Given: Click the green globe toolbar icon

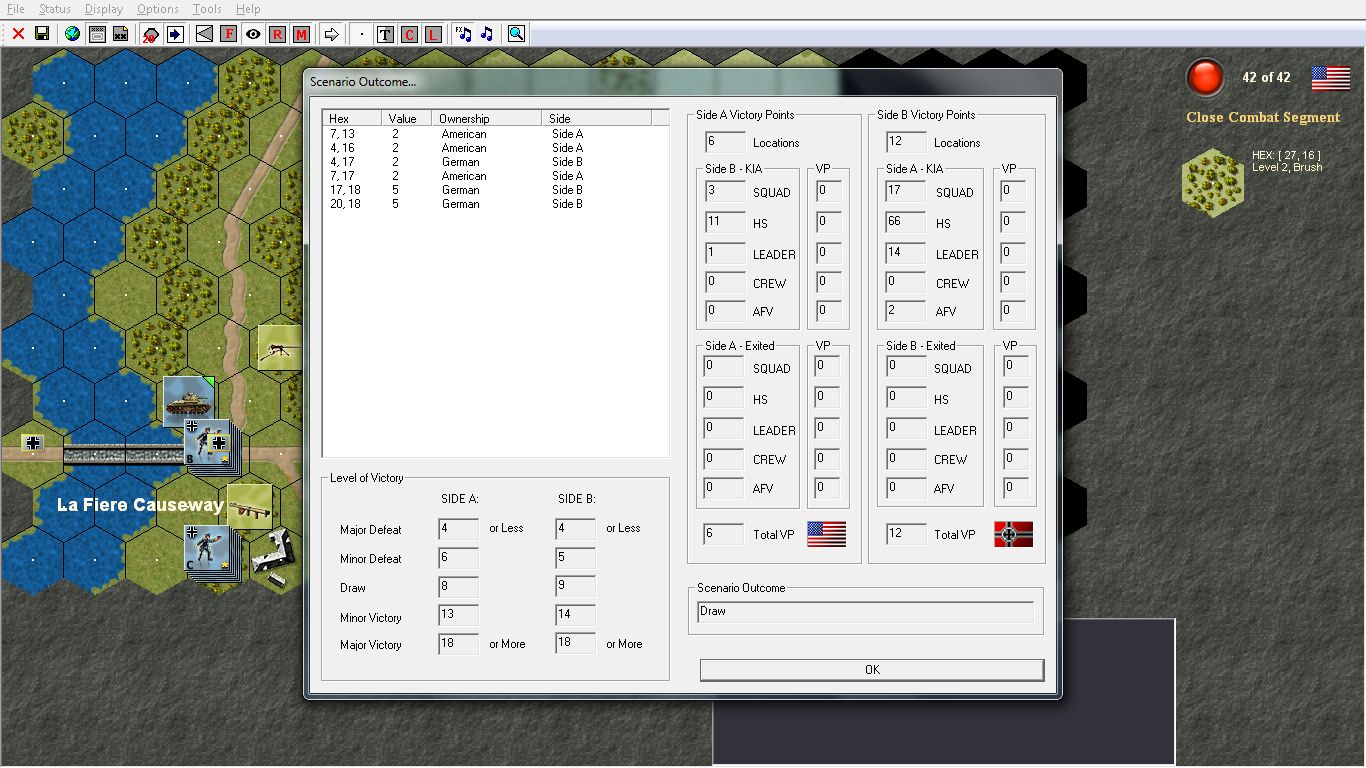Looking at the screenshot, I should pyautogui.click(x=72, y=34).
